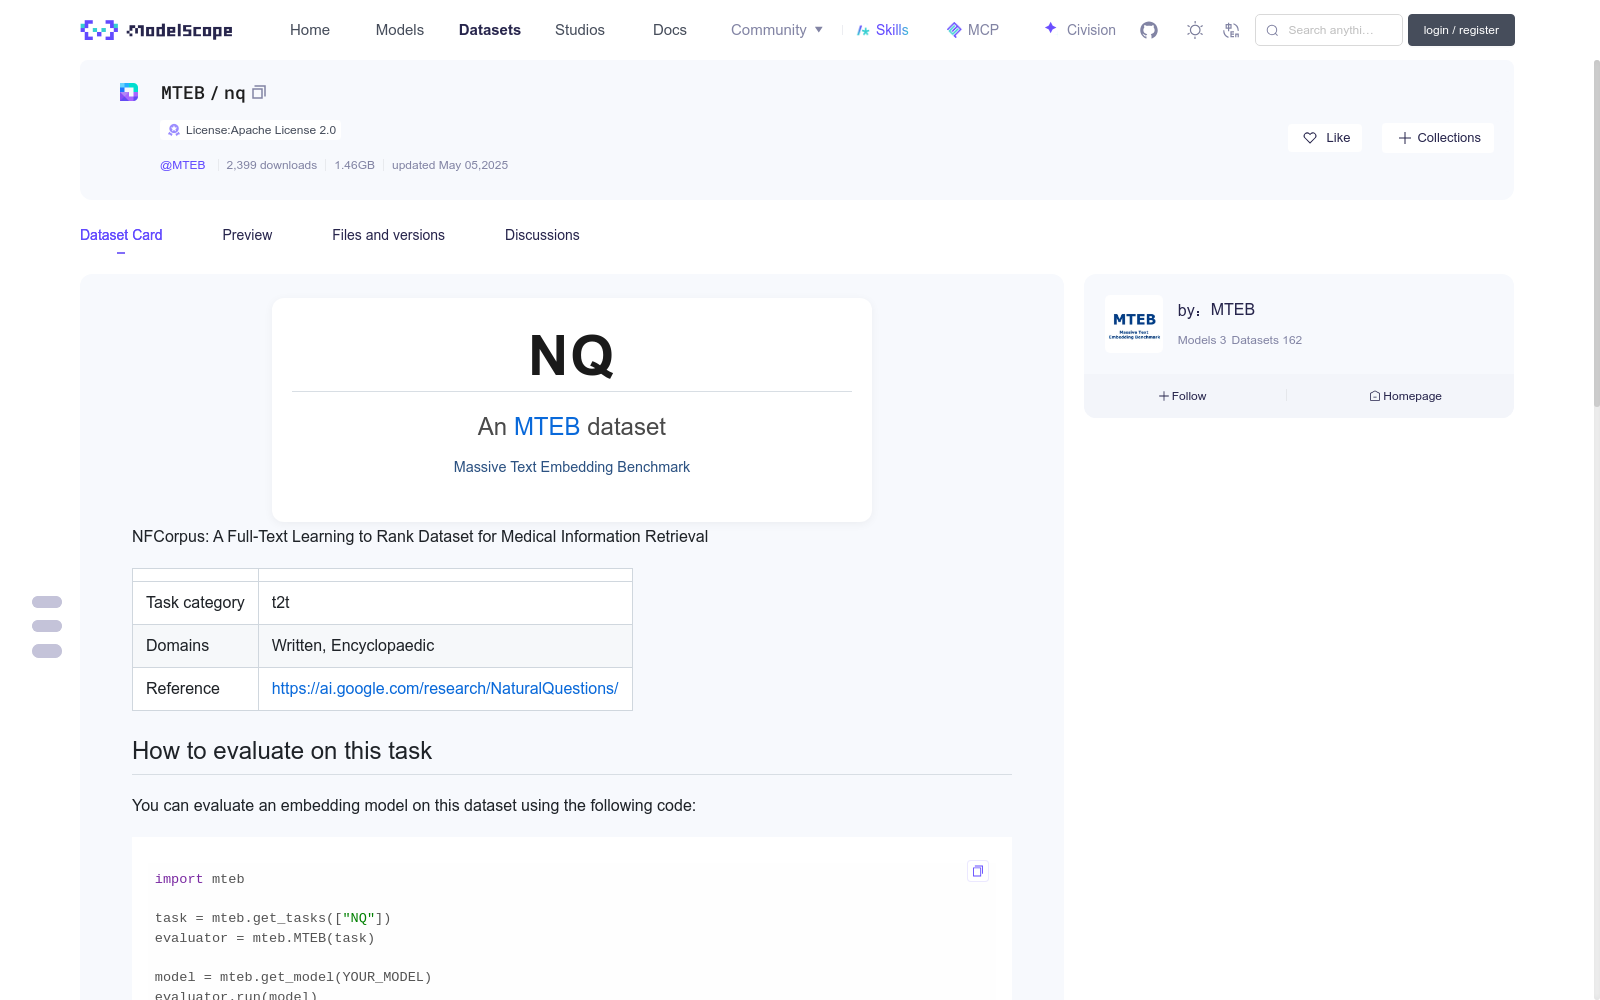Click the license badge icon
This screenshot has width=1600, height=1000.
point(174,130)
